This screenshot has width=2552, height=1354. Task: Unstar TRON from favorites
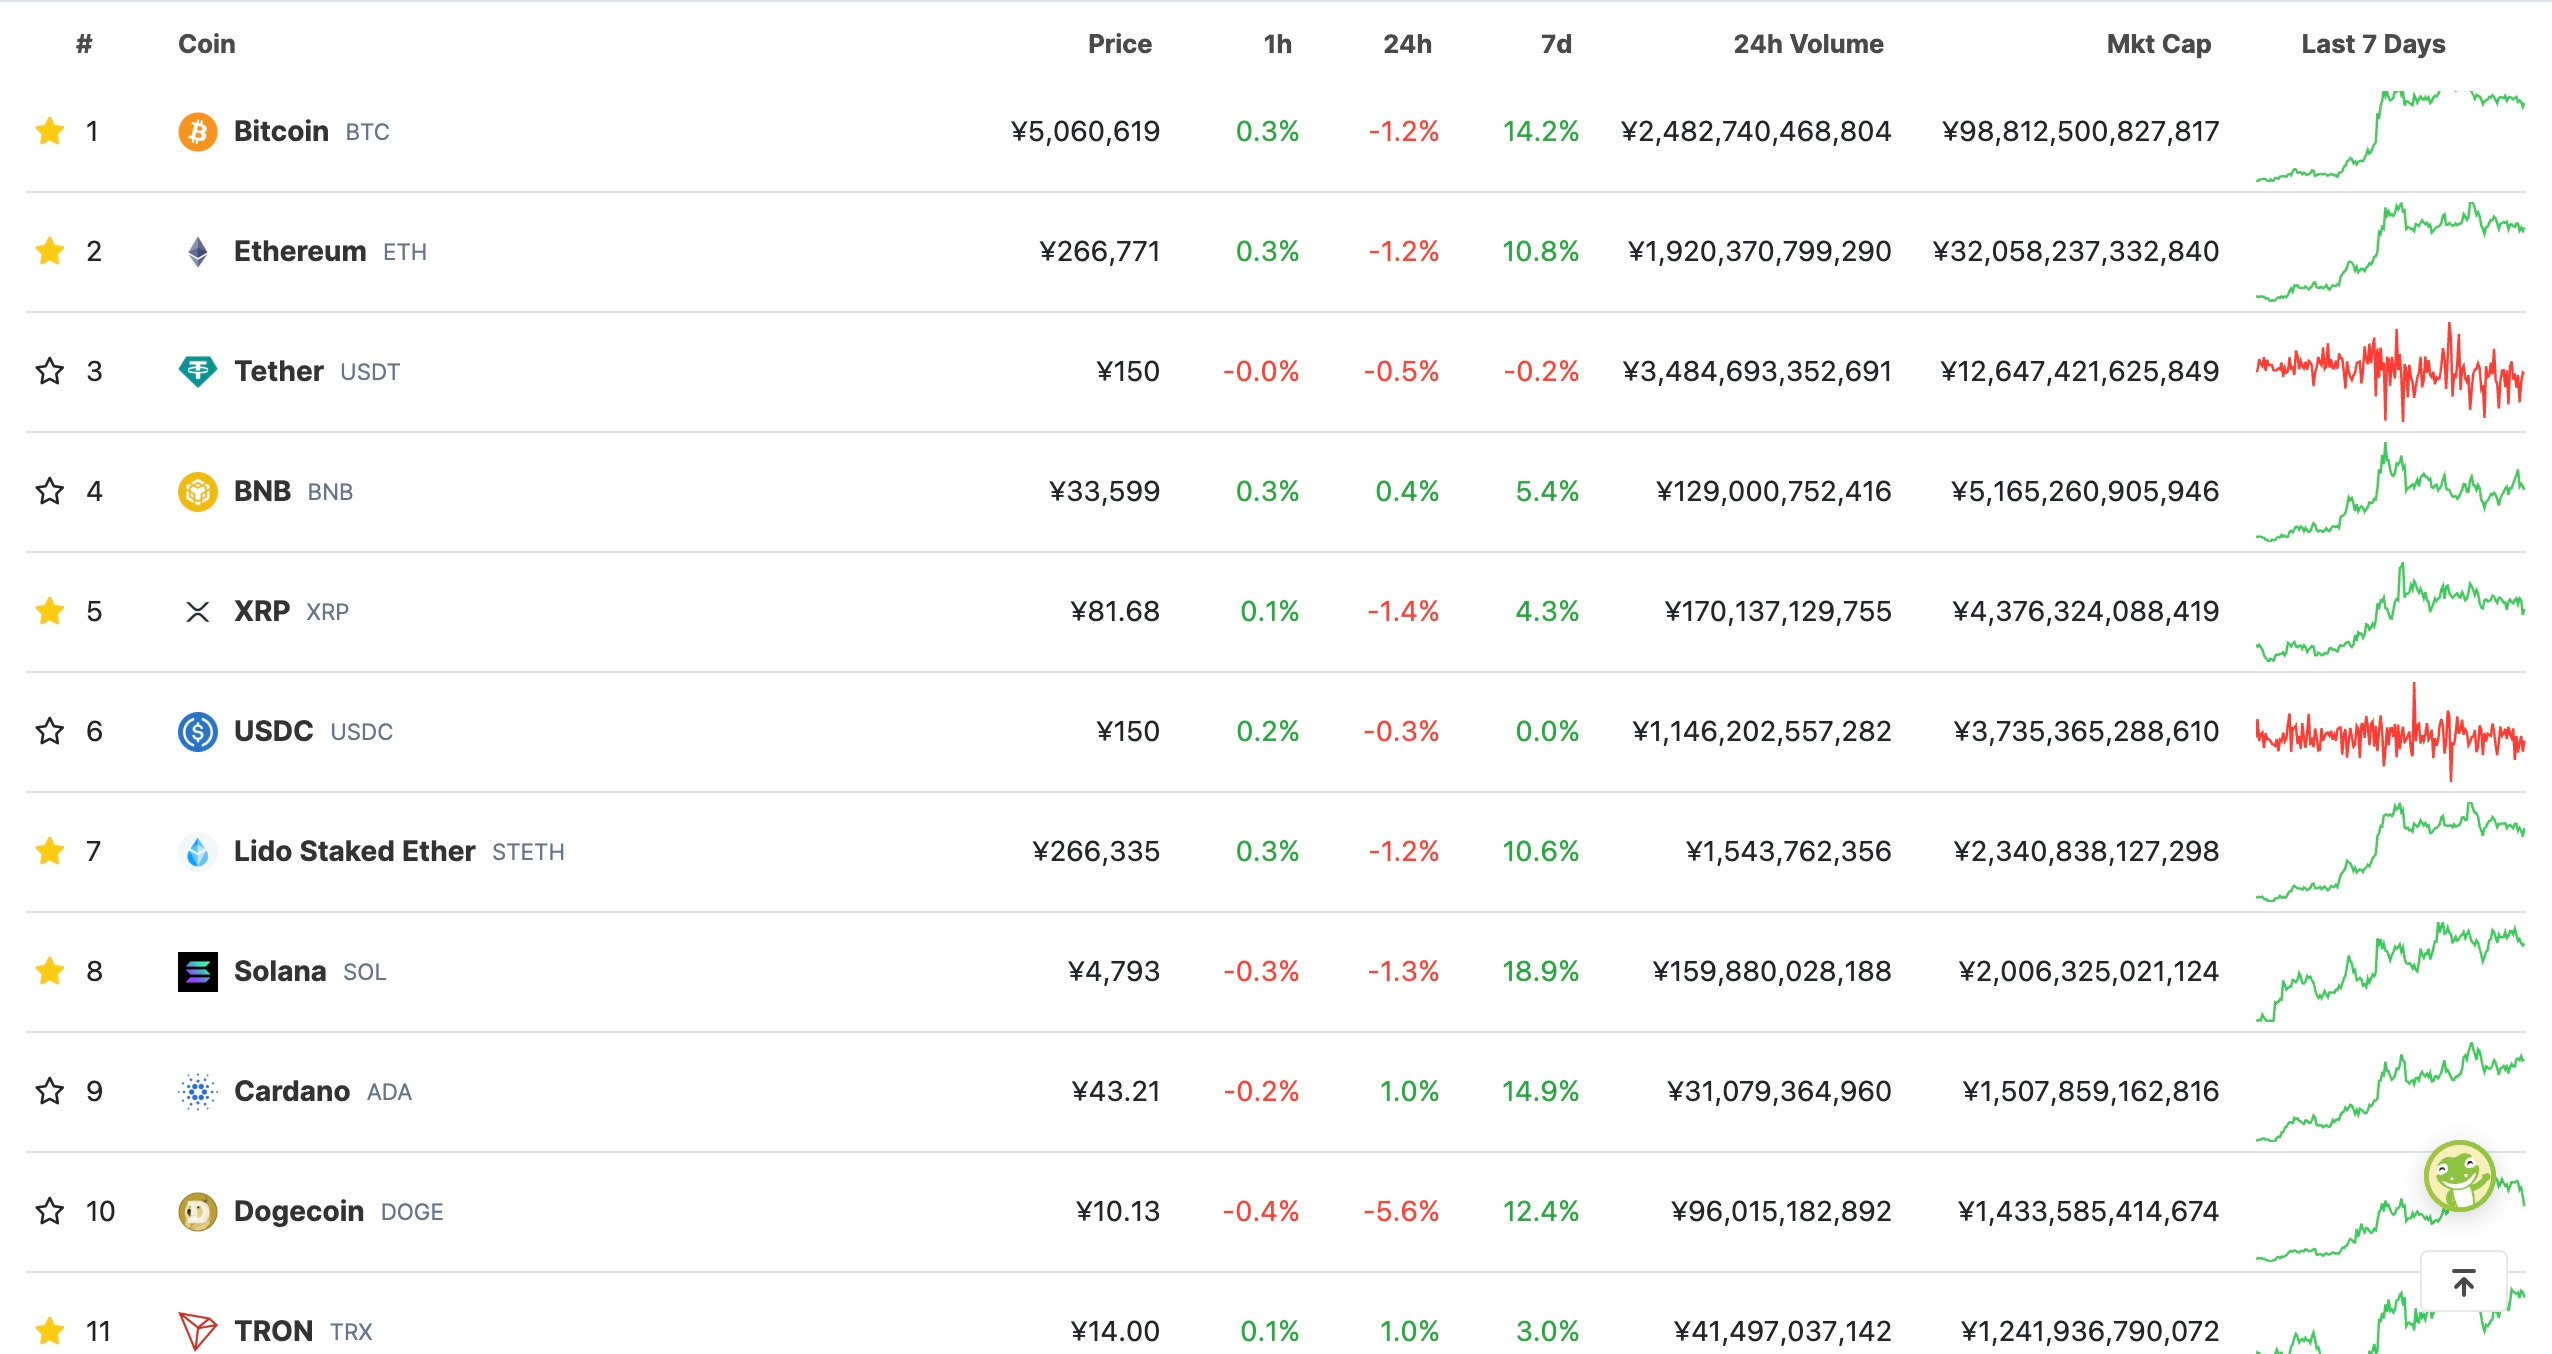pyautogui.click(x=49, y=1331)
